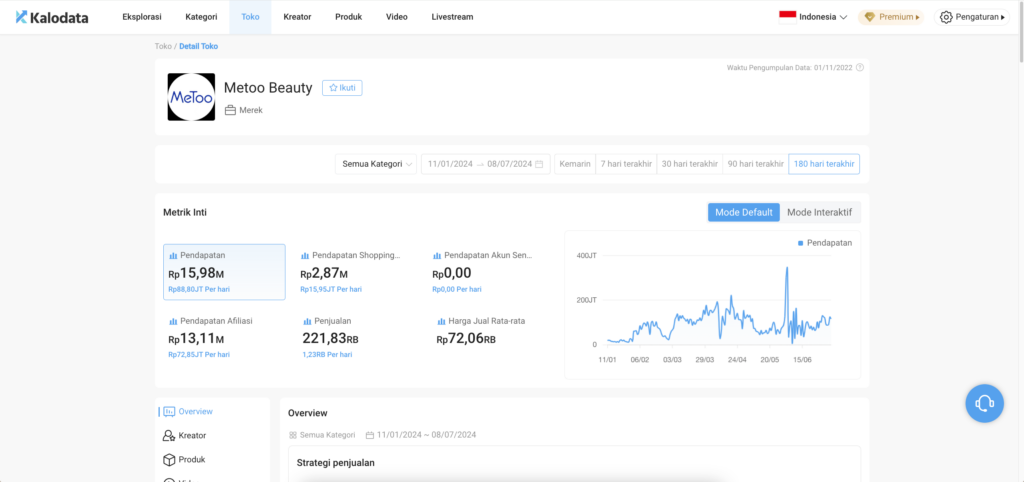This screenshot has height=482, width=1024.
Task: Select 180 hari terakhir range
Action: (x=824, y=164)
